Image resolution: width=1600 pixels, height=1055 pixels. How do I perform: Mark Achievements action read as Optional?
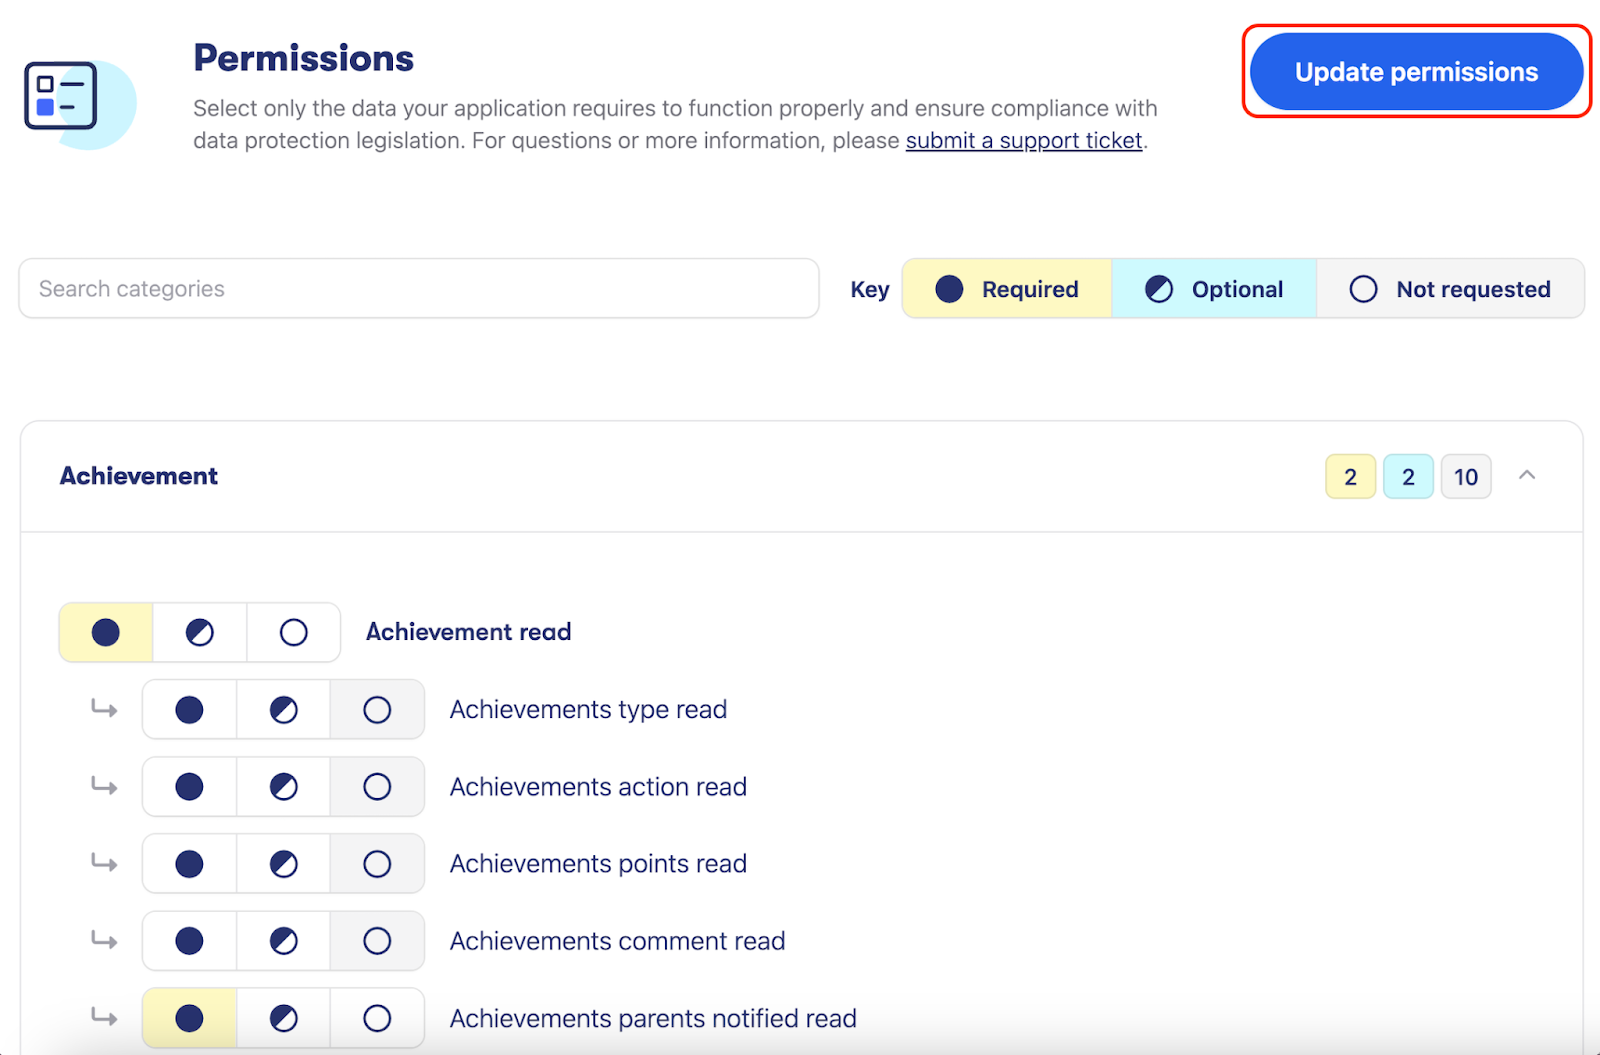click(283, 787)
